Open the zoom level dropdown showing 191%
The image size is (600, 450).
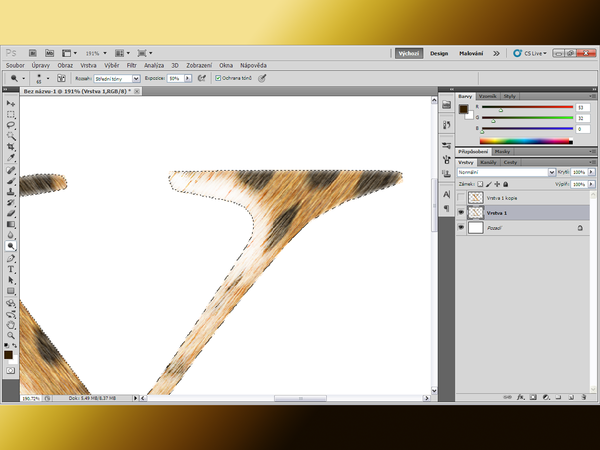[x=96, y=52]
